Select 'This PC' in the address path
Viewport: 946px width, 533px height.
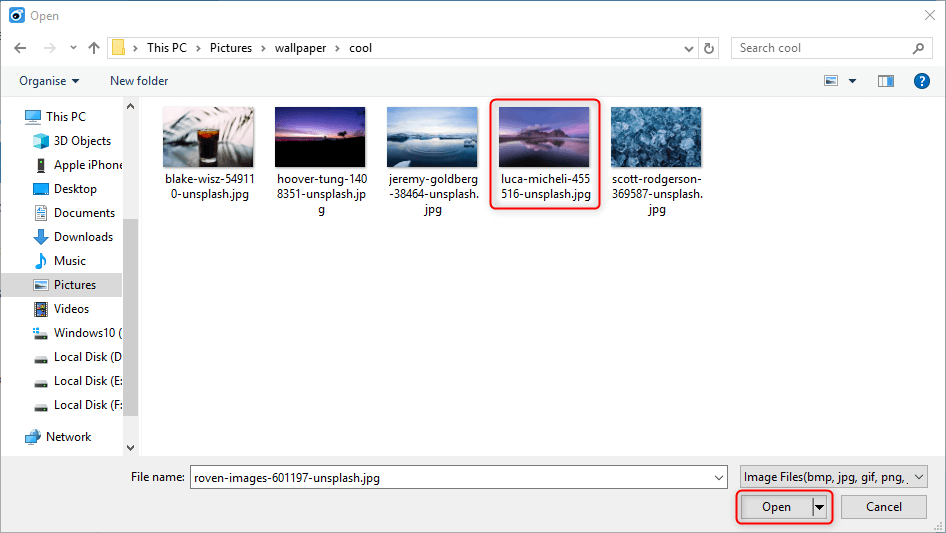(167, 48)
